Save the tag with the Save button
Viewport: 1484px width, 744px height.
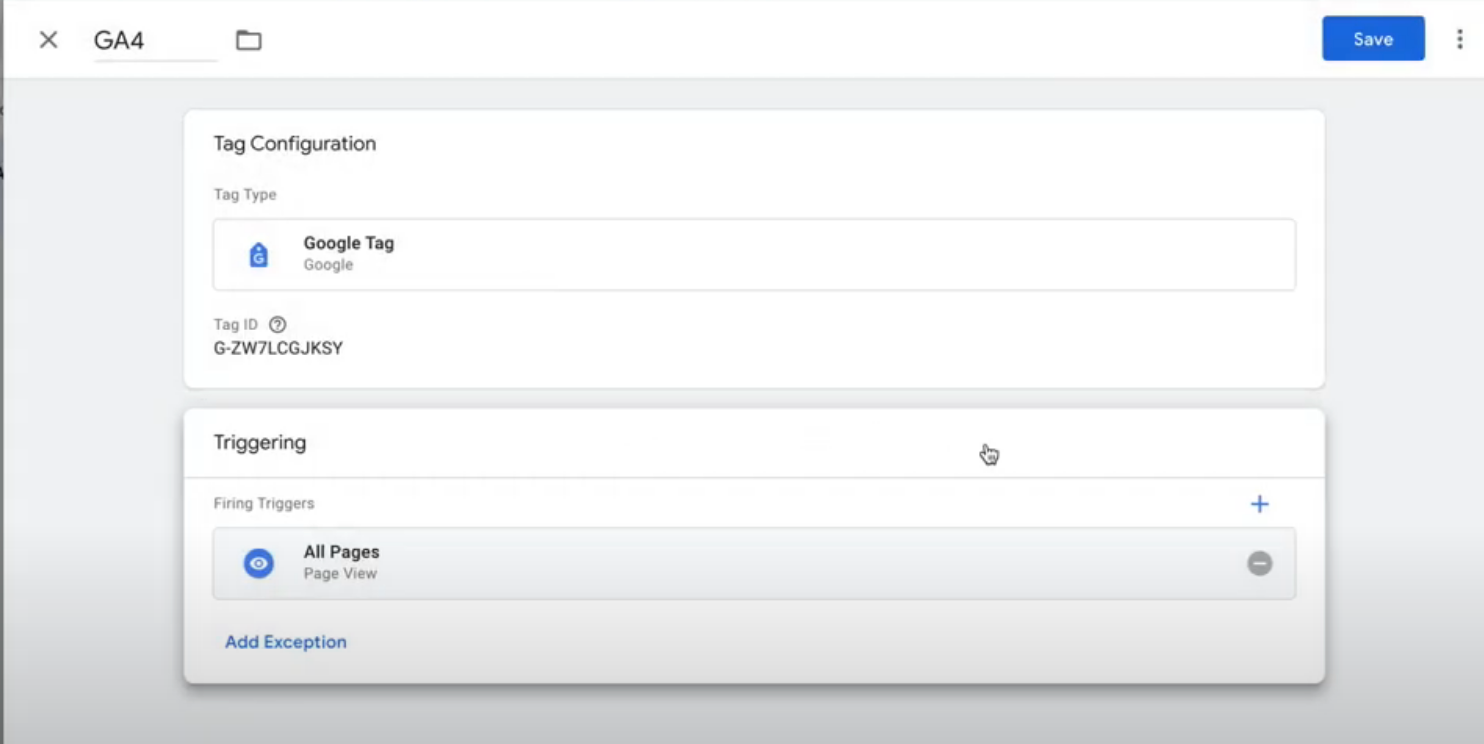(1373, 39)
